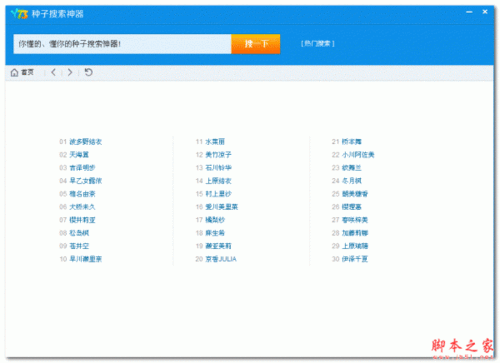Open hot-search entry numbered 14

point(218,181)
